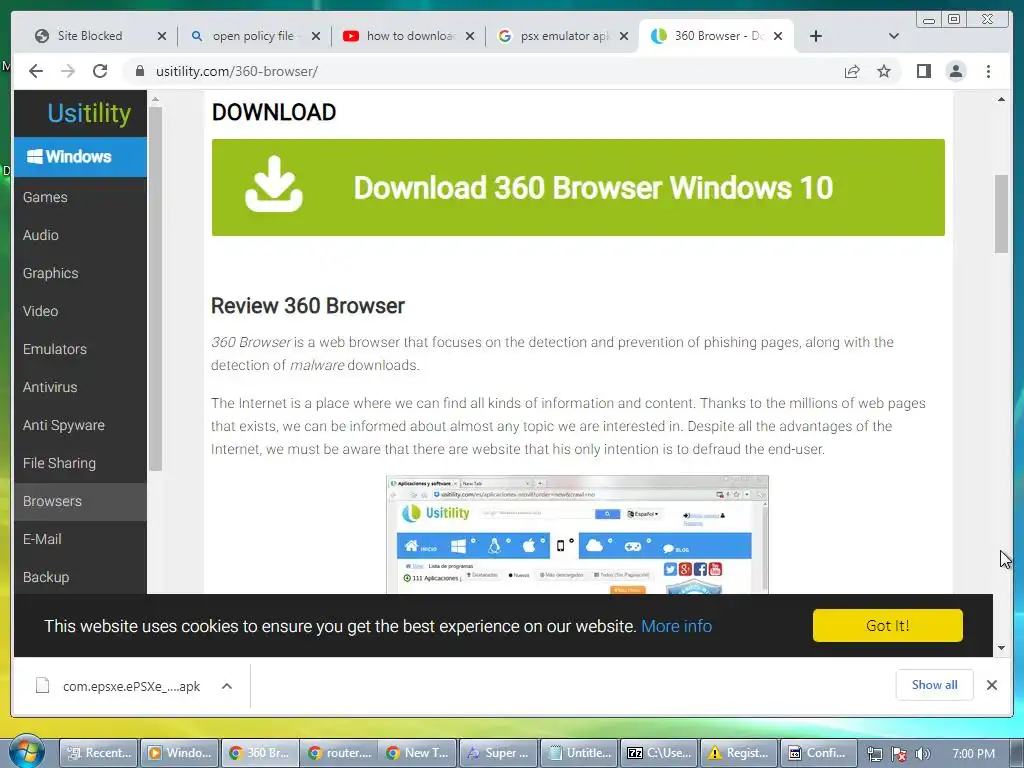Open the Video category
The width and height of the screenshot is (1024, 768).
(x=80, y=311)
